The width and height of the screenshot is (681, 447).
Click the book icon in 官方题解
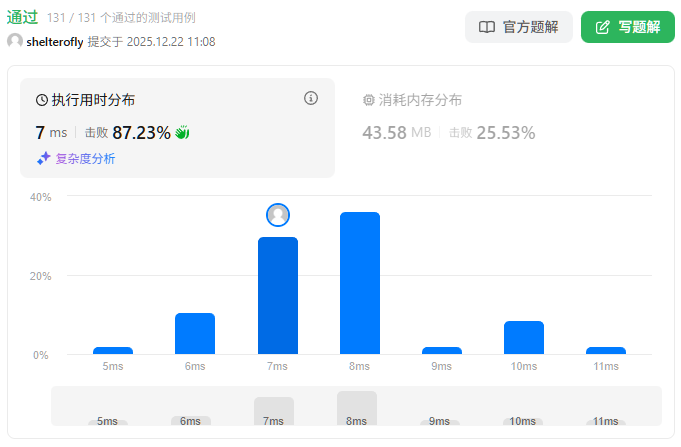(x=487, y=27)
